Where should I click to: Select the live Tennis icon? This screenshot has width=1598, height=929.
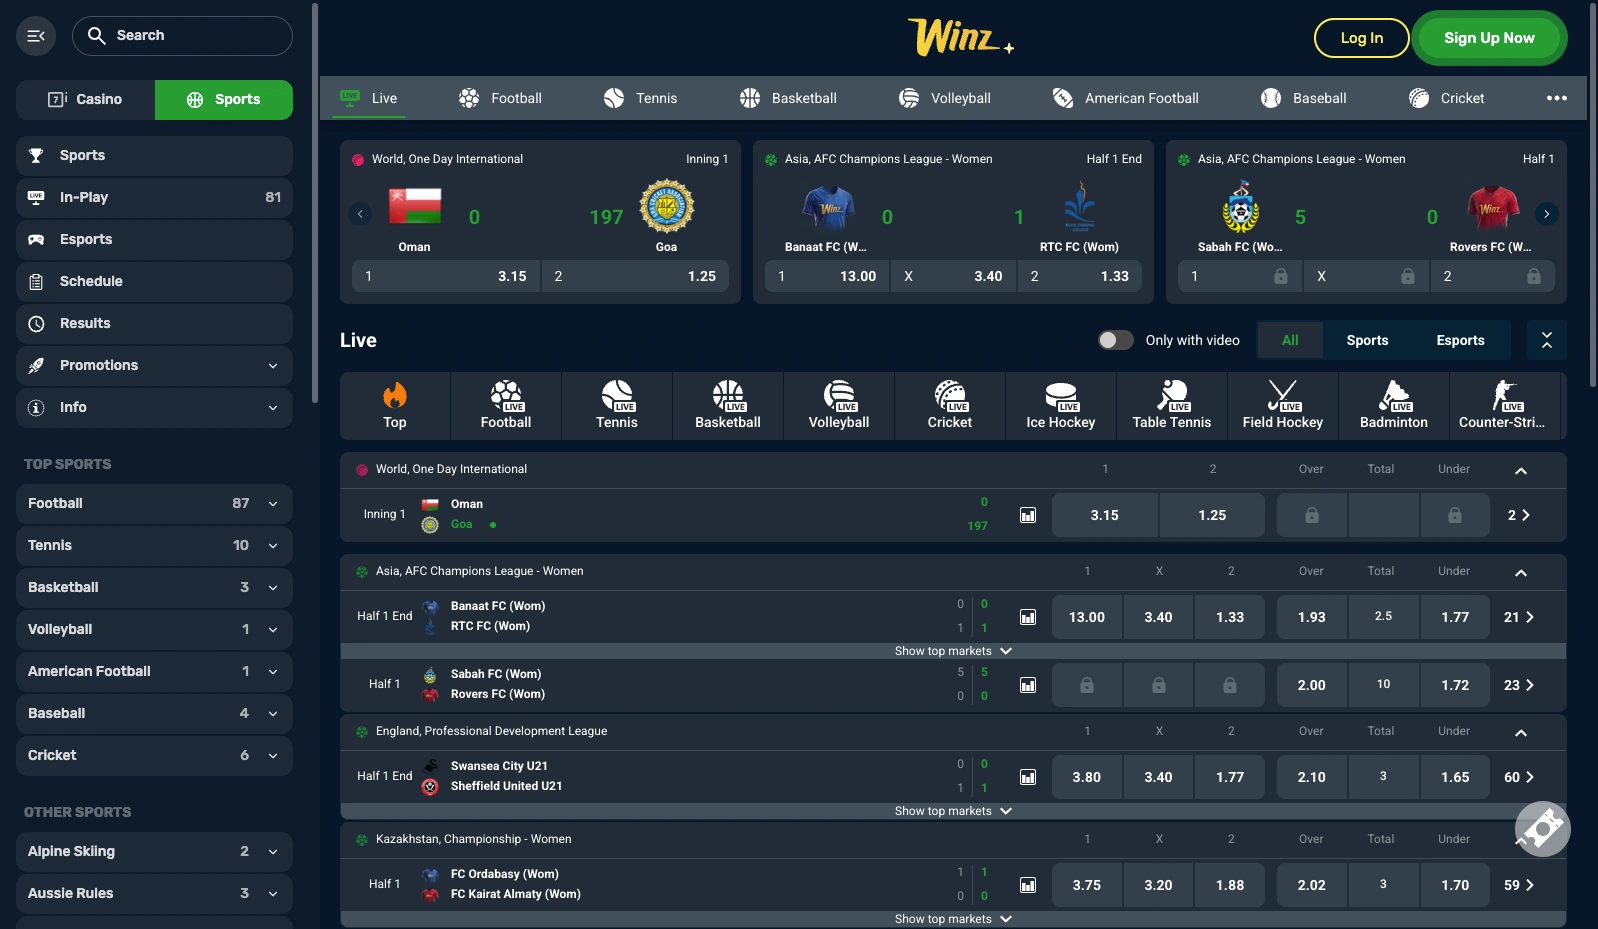point(617,405)
